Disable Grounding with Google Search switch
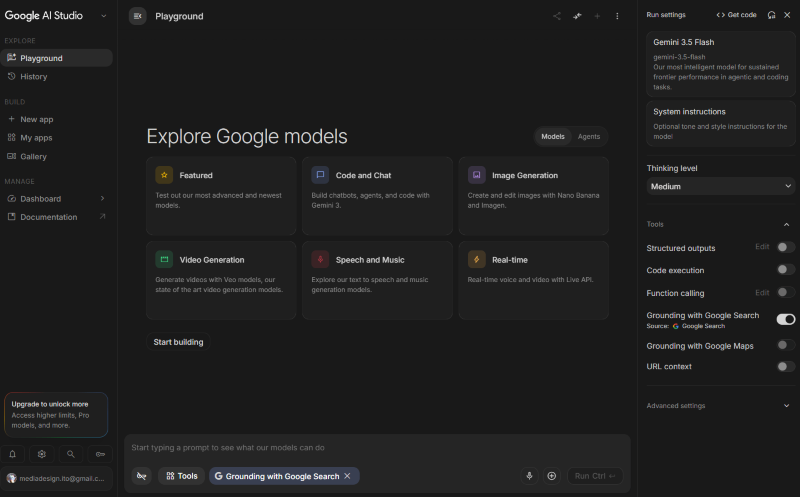 [786, 319]
